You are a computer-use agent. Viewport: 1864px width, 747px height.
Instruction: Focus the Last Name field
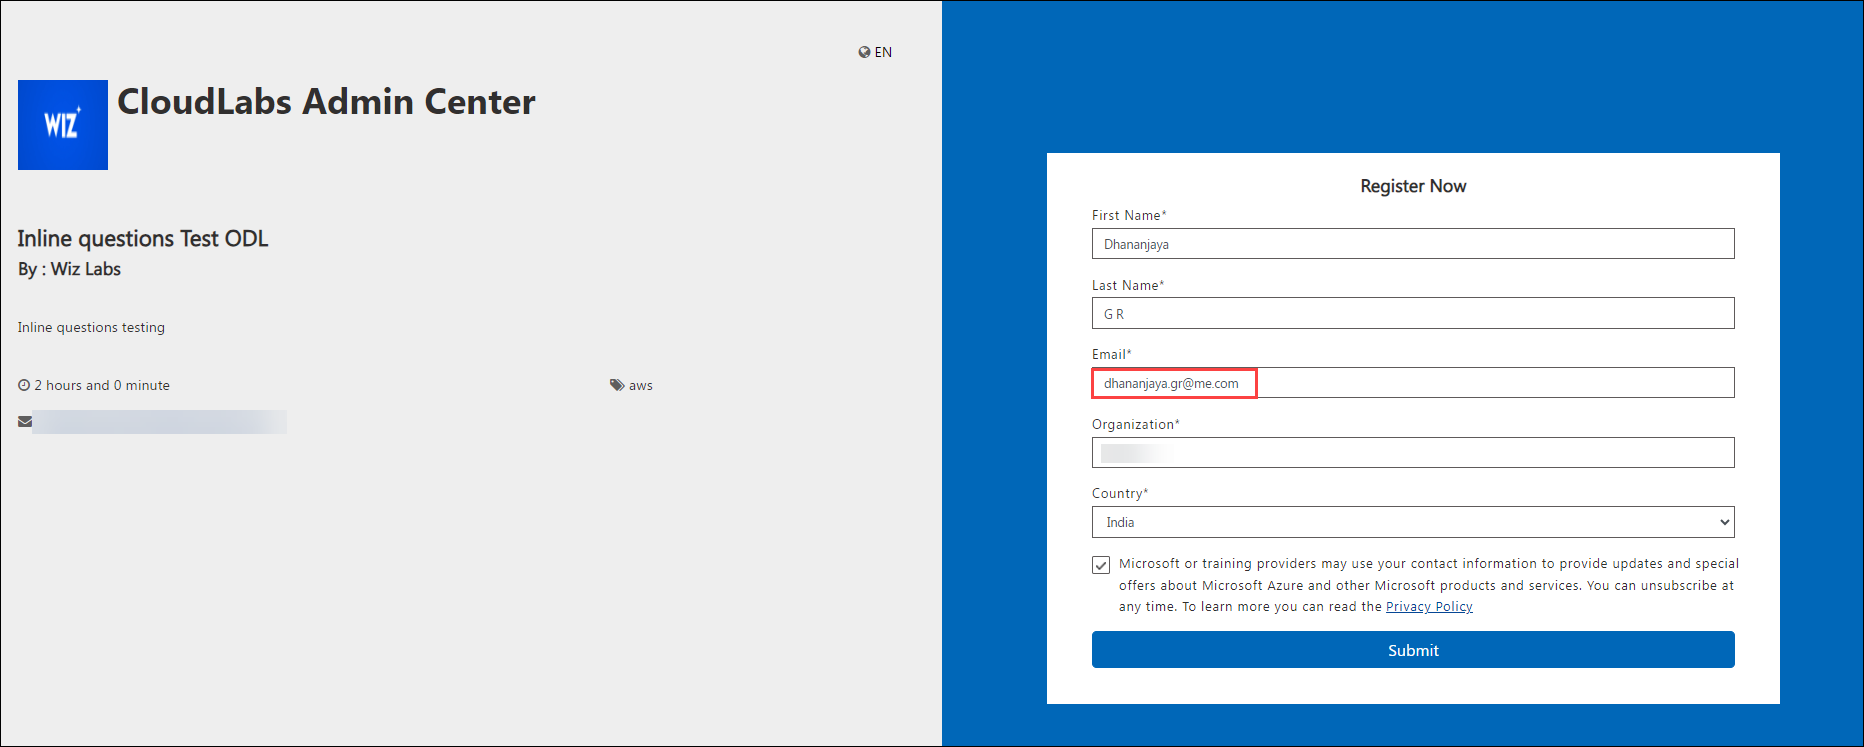(1413, 313)
